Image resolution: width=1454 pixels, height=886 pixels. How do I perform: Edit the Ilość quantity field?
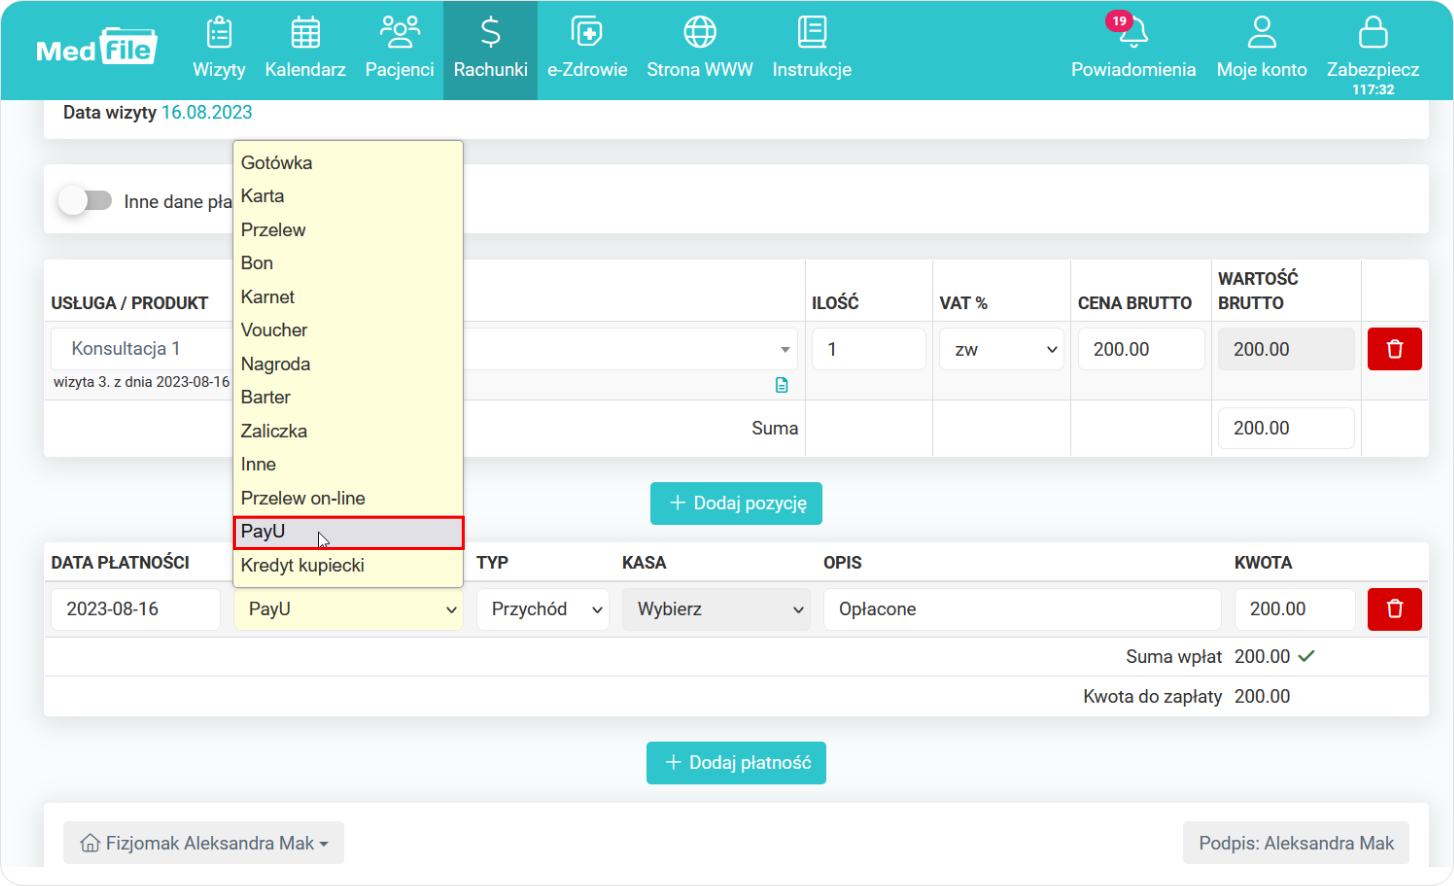point(869,349)
